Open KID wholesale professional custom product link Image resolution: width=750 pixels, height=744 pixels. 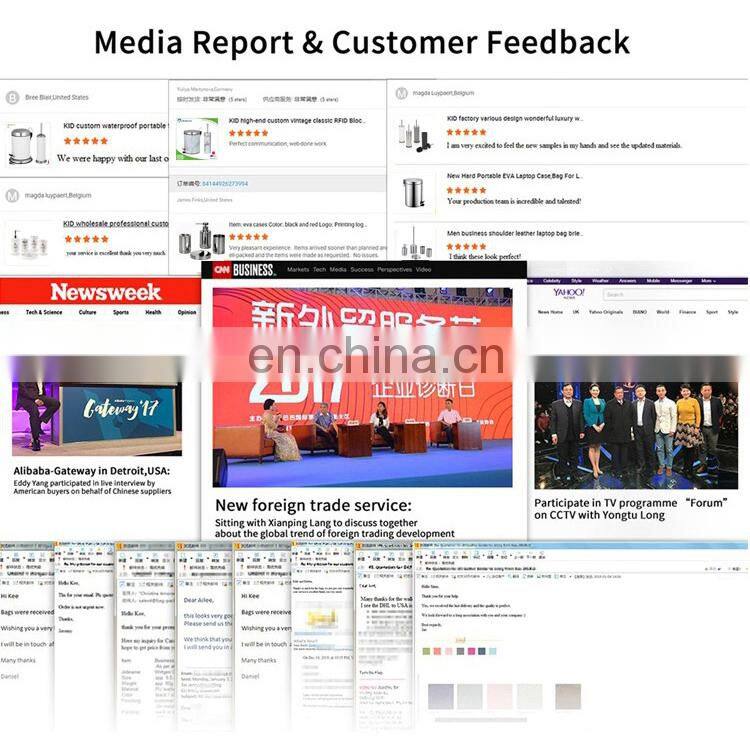click(115, 224)
